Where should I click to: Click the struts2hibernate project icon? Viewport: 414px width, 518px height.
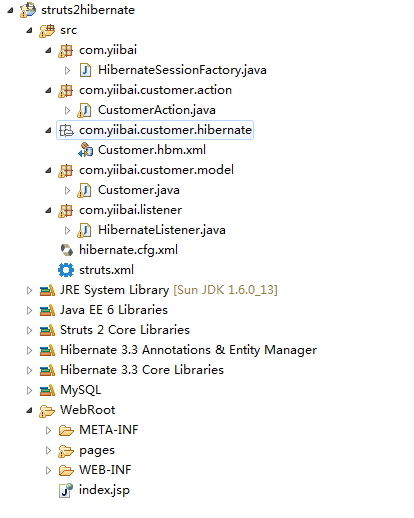pos(28,10)
